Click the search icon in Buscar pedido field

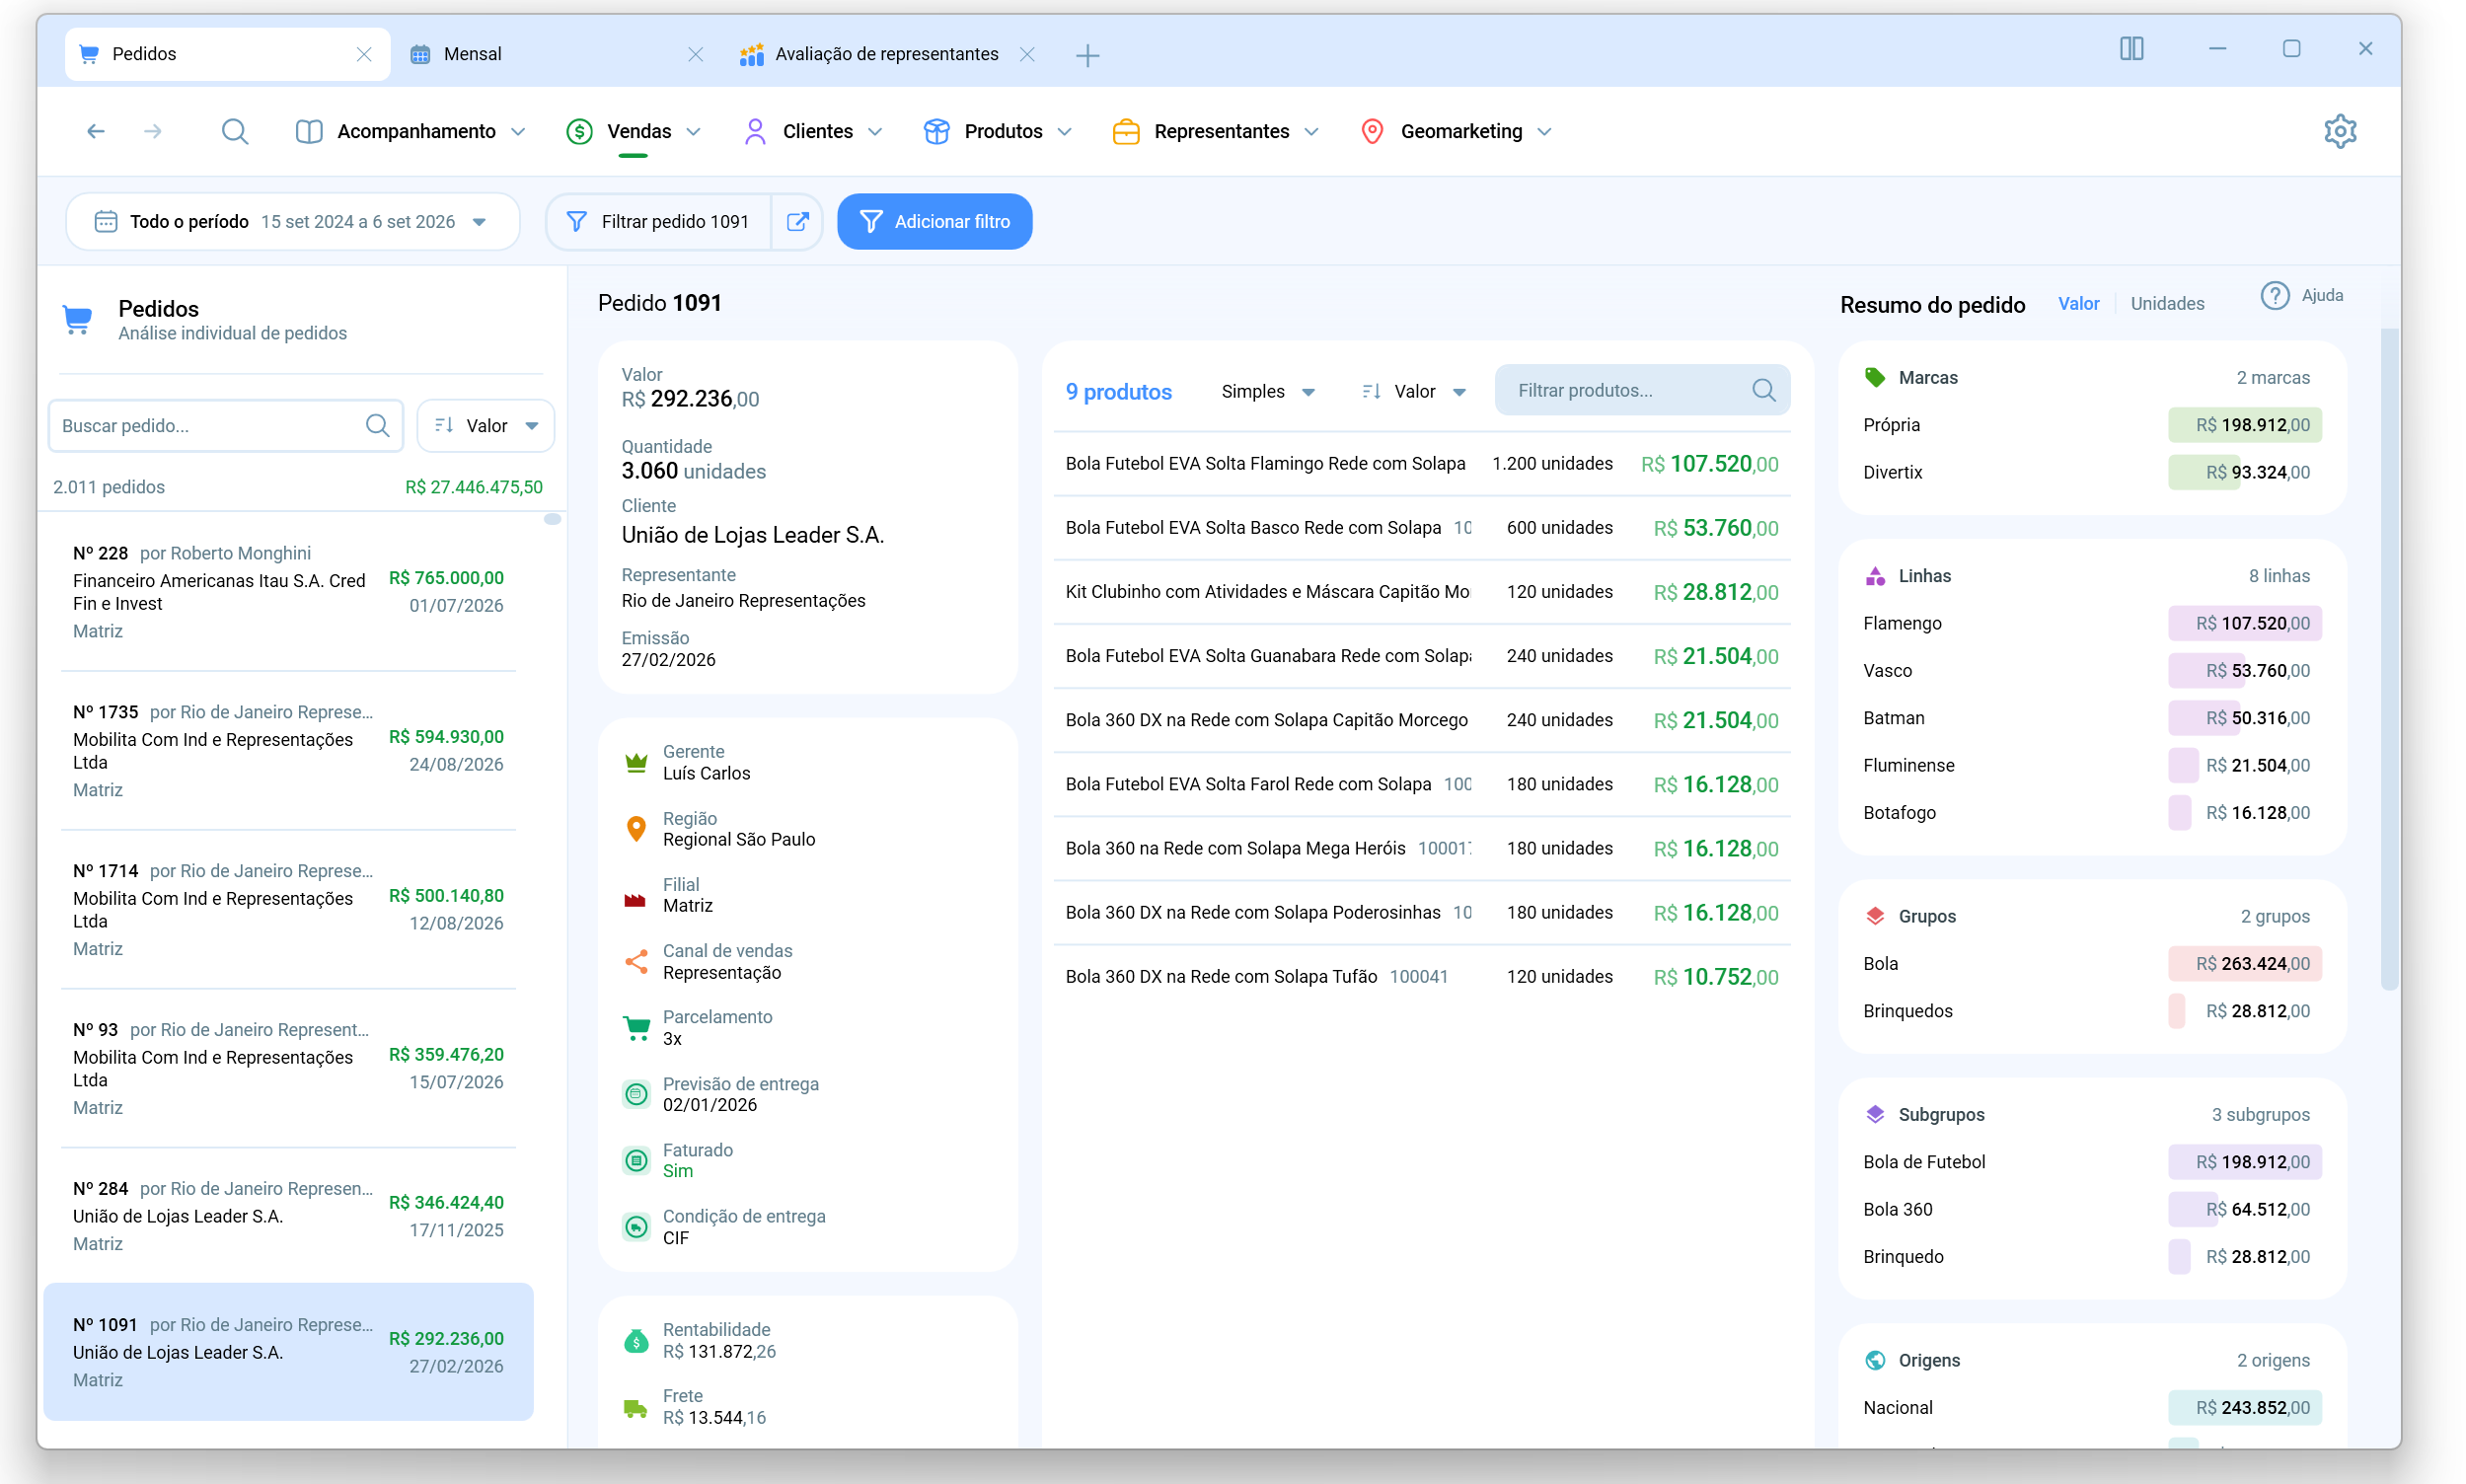tap(377, 426)
